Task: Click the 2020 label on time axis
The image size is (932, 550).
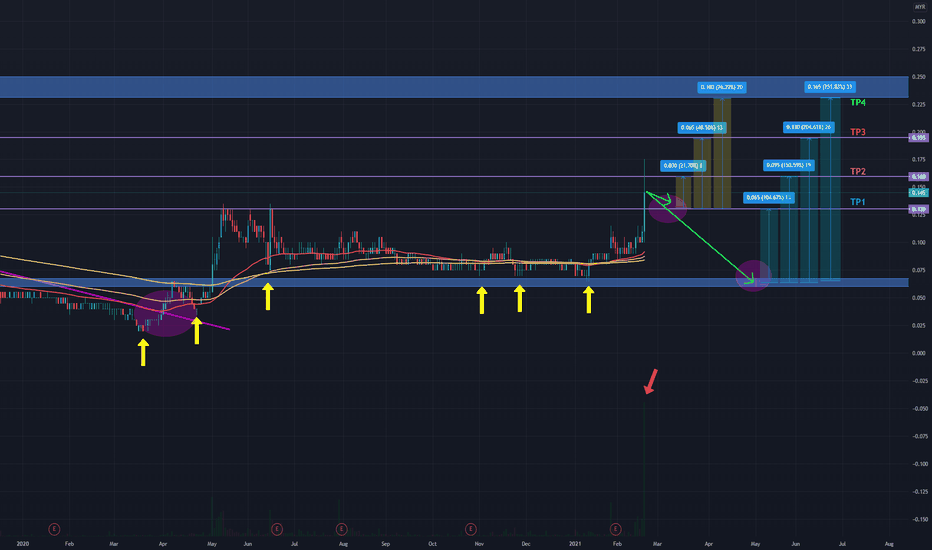Action: pyautogui.click(x=23, y=543)
